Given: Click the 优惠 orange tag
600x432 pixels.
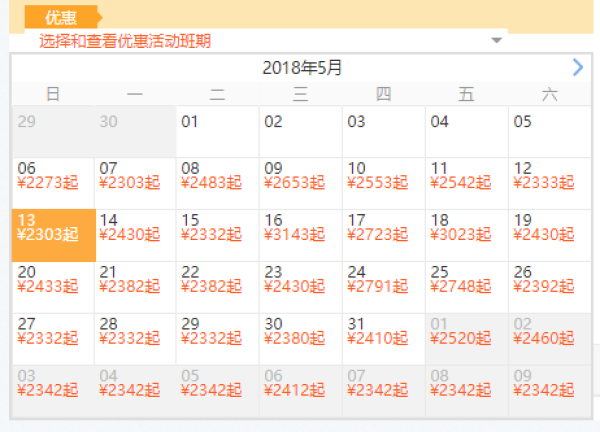Looking at the screenshot, I should [x=62, y=18].
